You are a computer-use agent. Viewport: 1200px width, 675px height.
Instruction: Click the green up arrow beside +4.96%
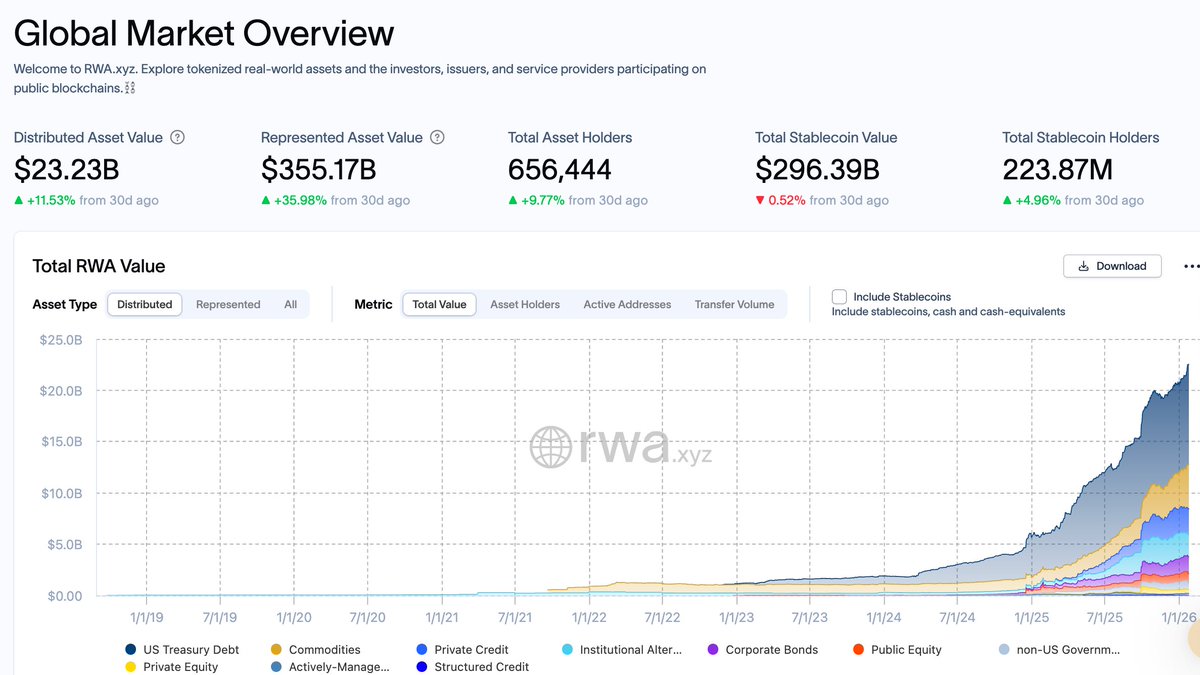(1008, 200)
